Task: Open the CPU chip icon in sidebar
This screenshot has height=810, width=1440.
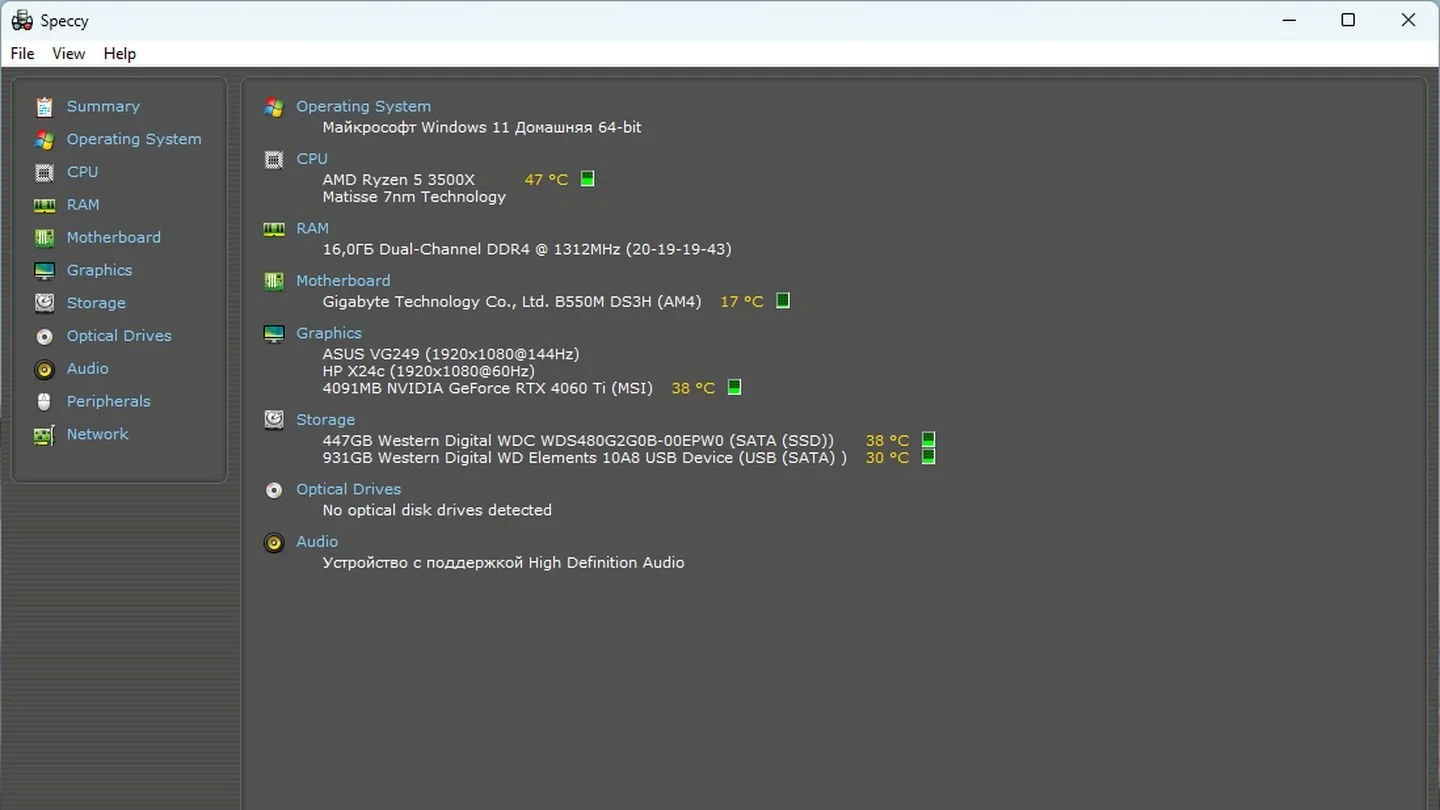Action: (x=44, y=172)
